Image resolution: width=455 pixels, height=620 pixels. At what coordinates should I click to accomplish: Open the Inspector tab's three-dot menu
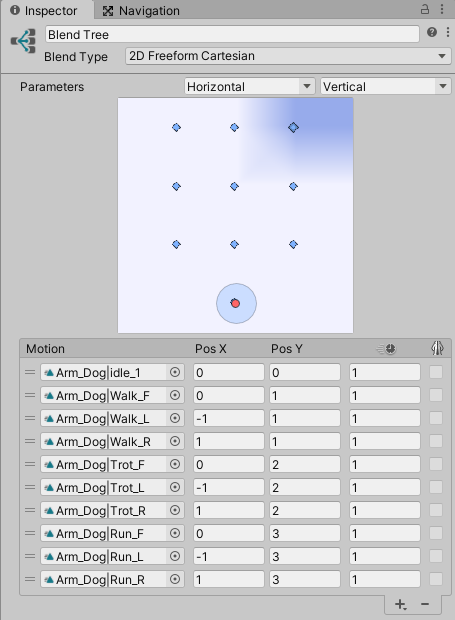442,9
